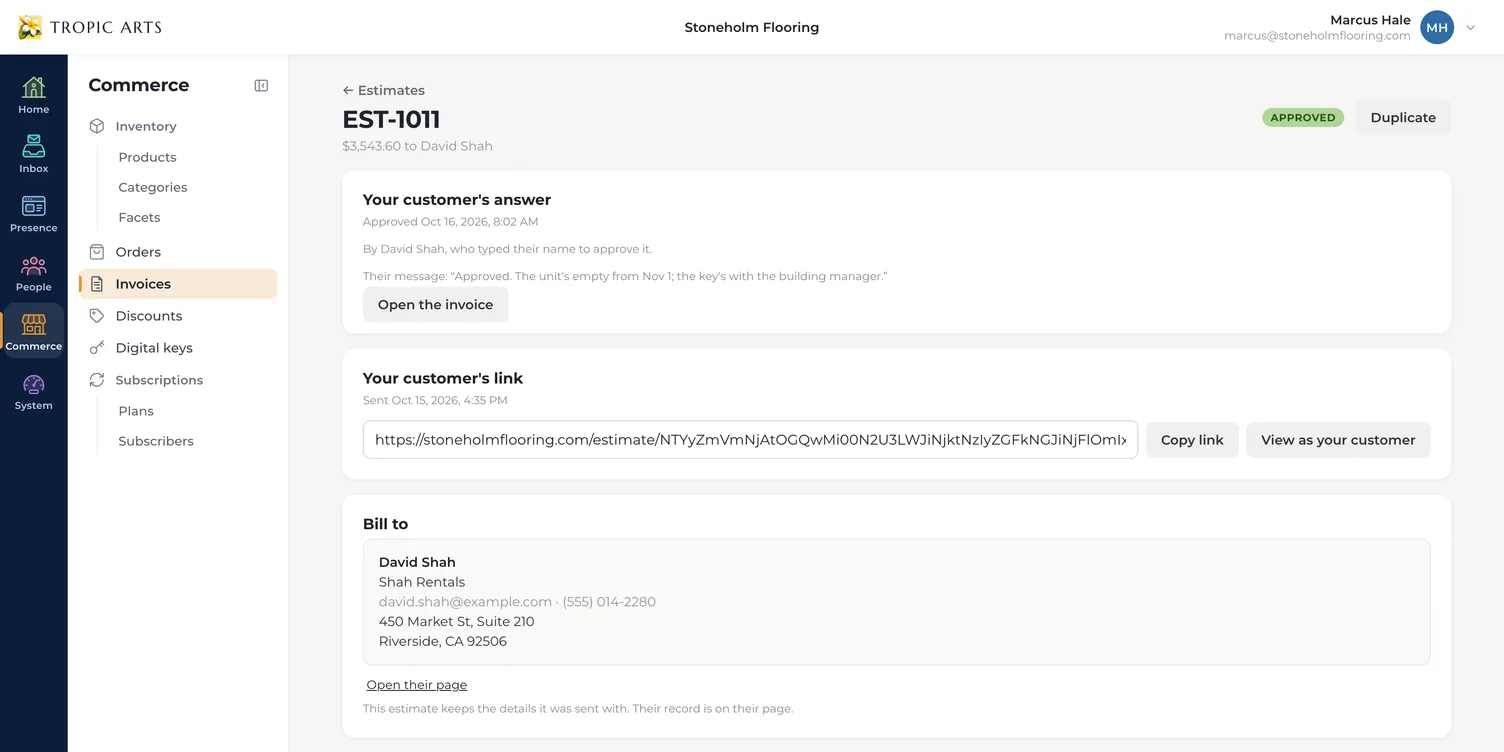Expand the account menu chevron

click(1470, 28)
